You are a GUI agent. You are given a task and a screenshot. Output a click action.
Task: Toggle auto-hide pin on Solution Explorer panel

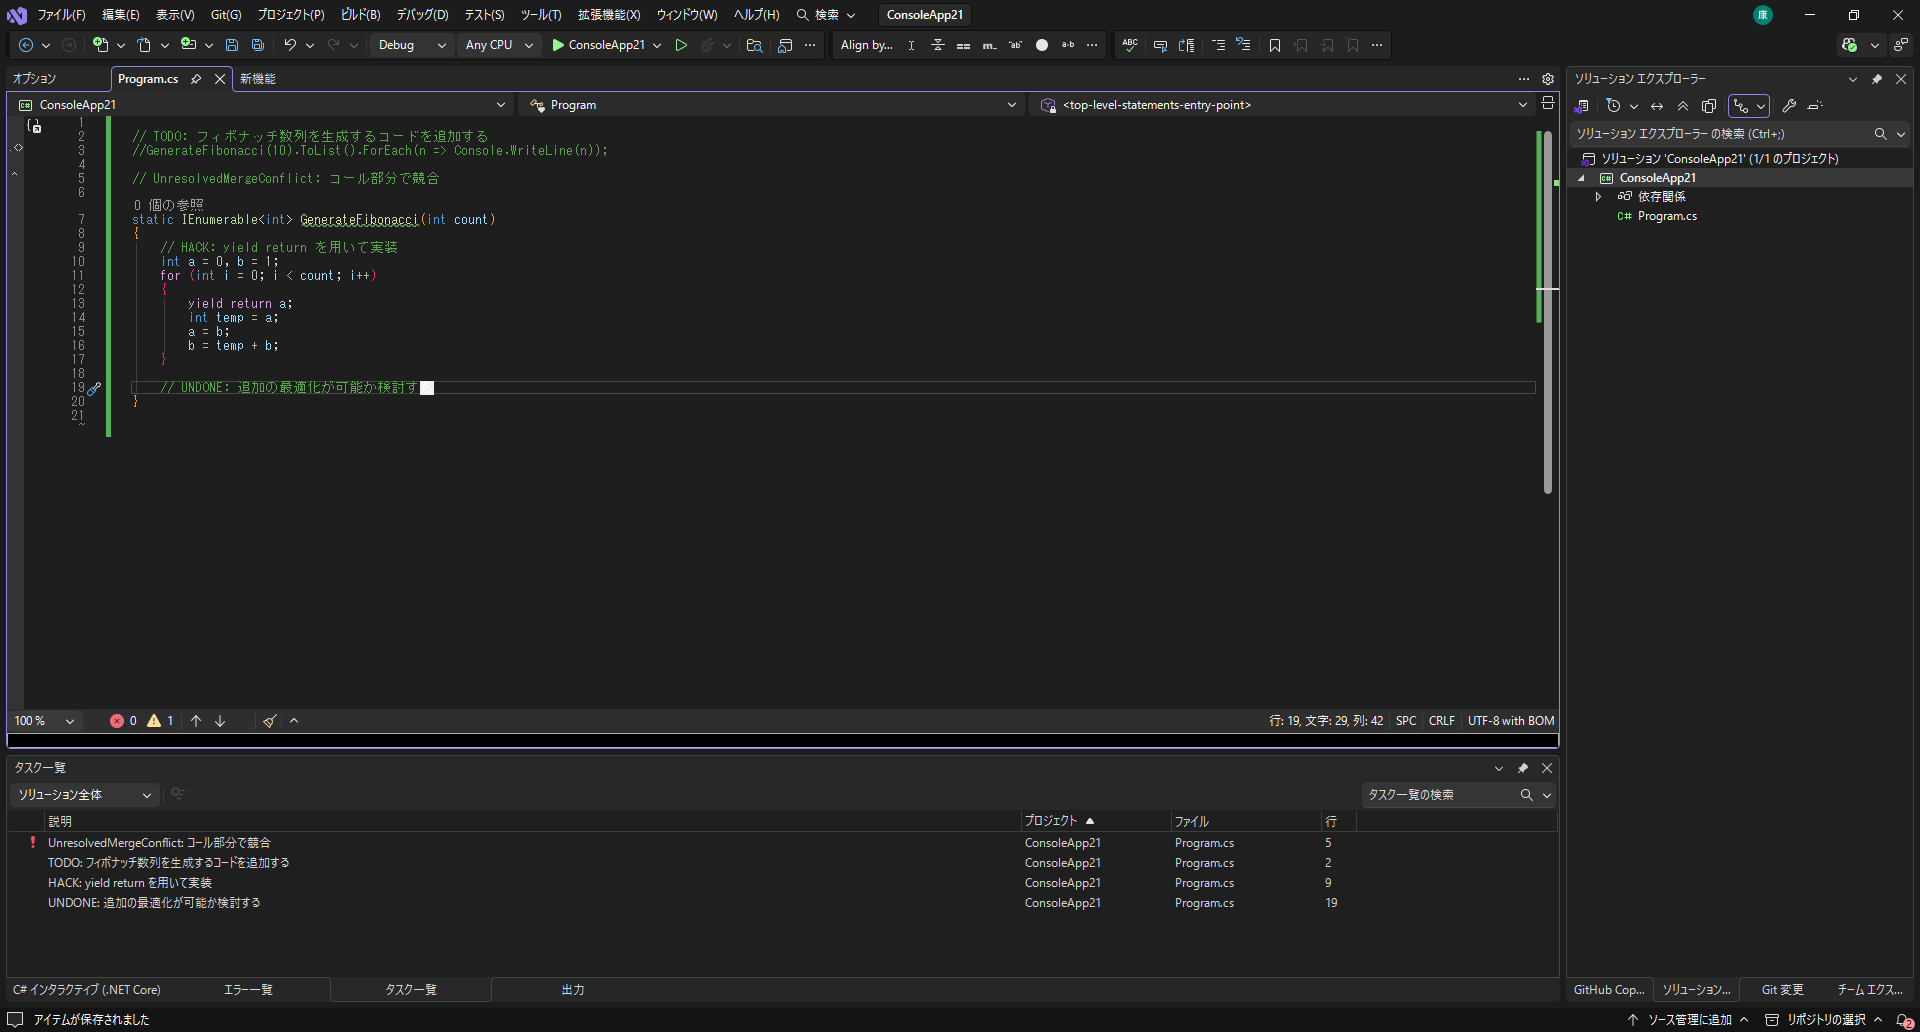point(1877,79)
